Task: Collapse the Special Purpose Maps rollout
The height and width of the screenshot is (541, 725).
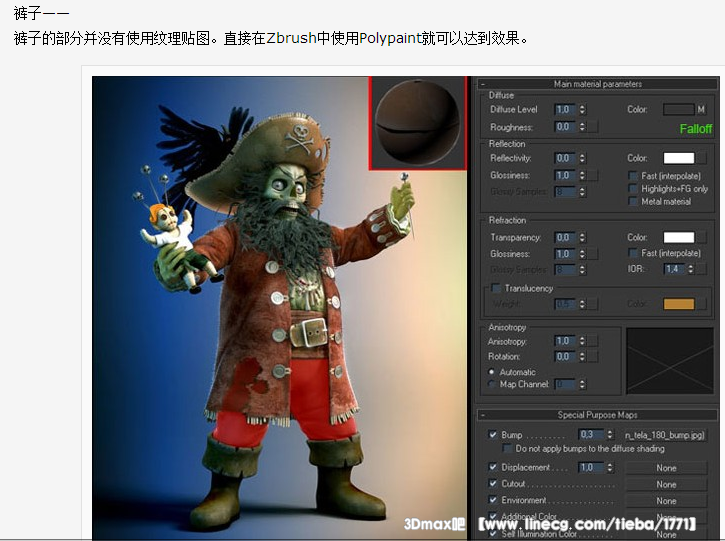Action: click(x=483, y=415)
